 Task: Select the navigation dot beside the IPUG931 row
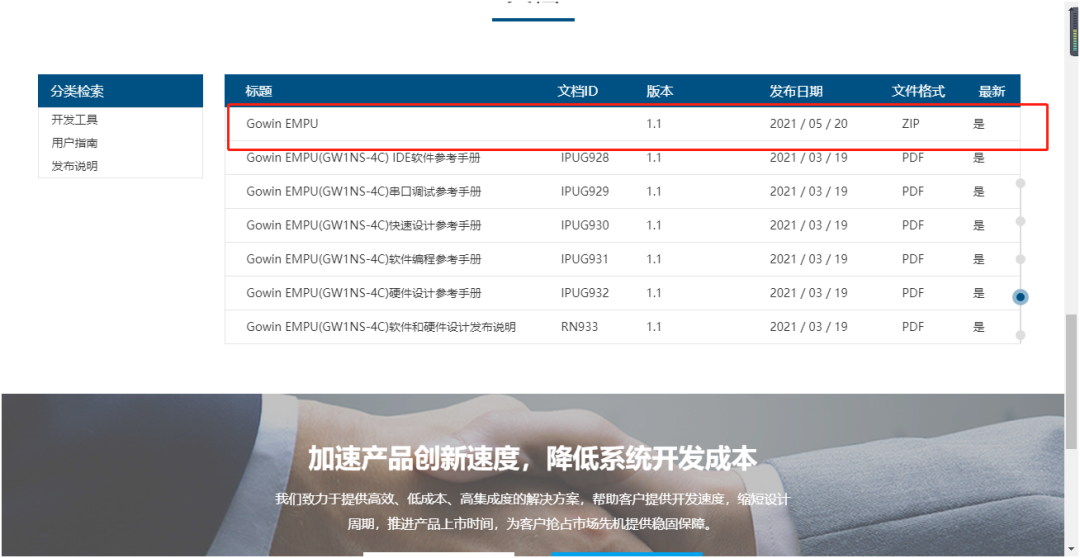(x=1021, y=259)
